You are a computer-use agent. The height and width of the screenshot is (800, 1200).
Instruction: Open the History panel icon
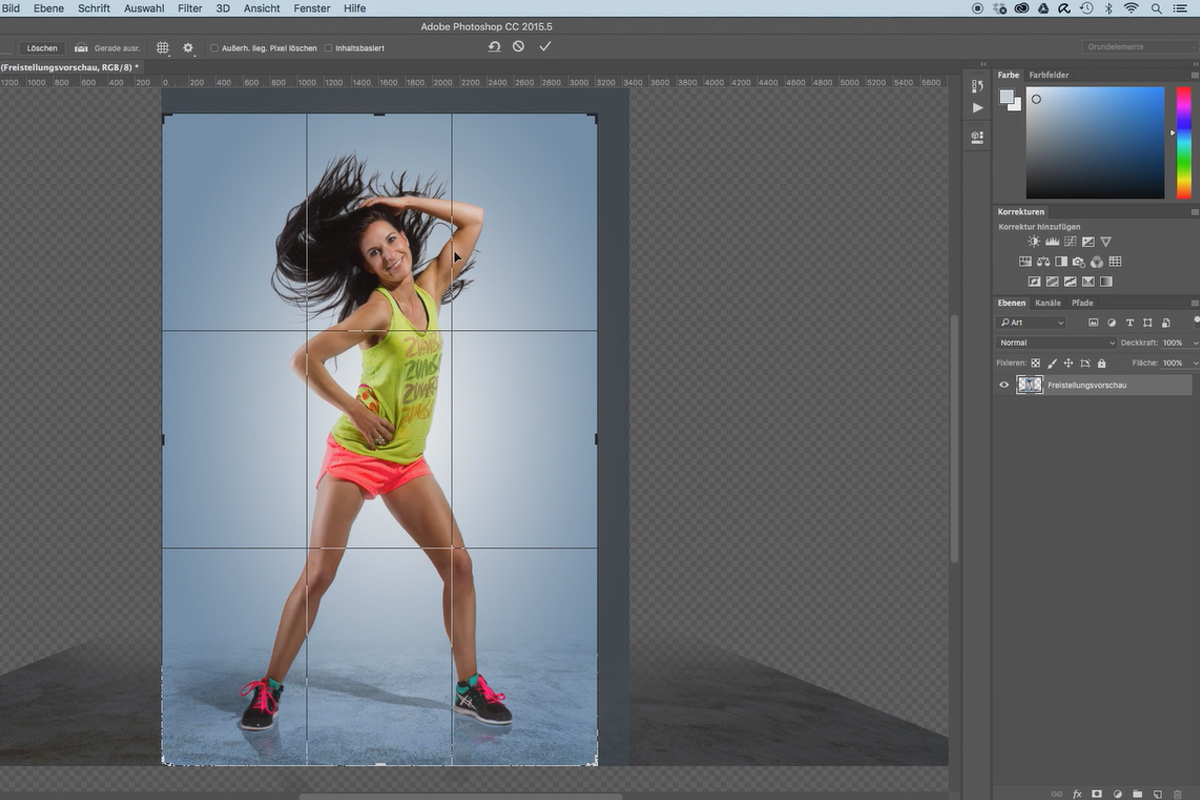[x=977, y=88]
